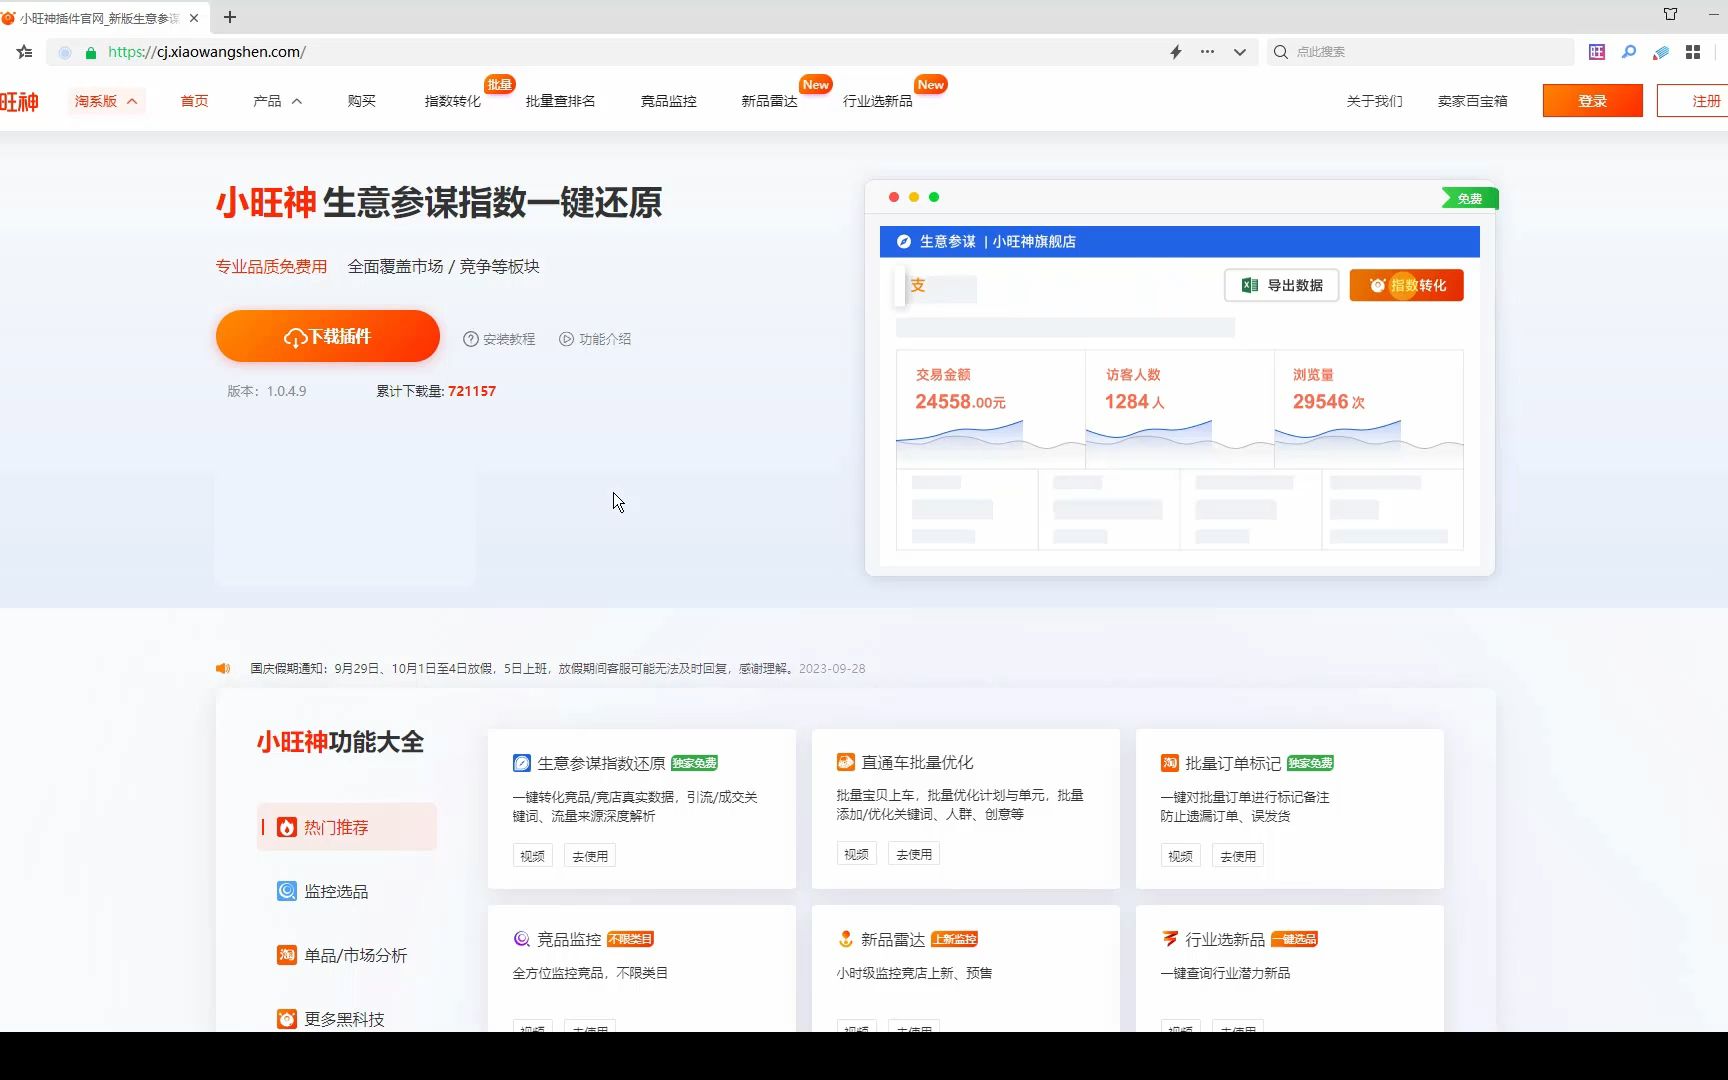Image resolution: width=1728 pixels, height=1080 pixels.
Task: Expand the address bar dropdown chevron
Action: 1240,52
